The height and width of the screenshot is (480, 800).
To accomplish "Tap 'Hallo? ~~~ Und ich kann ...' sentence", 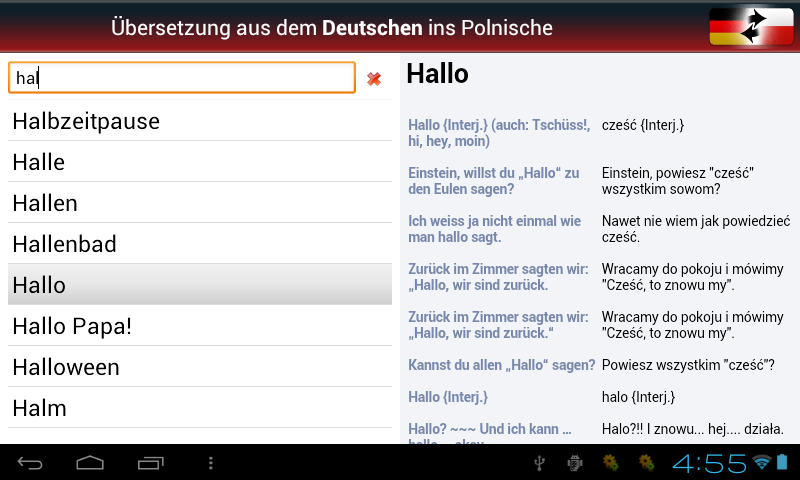I will 490,433.
